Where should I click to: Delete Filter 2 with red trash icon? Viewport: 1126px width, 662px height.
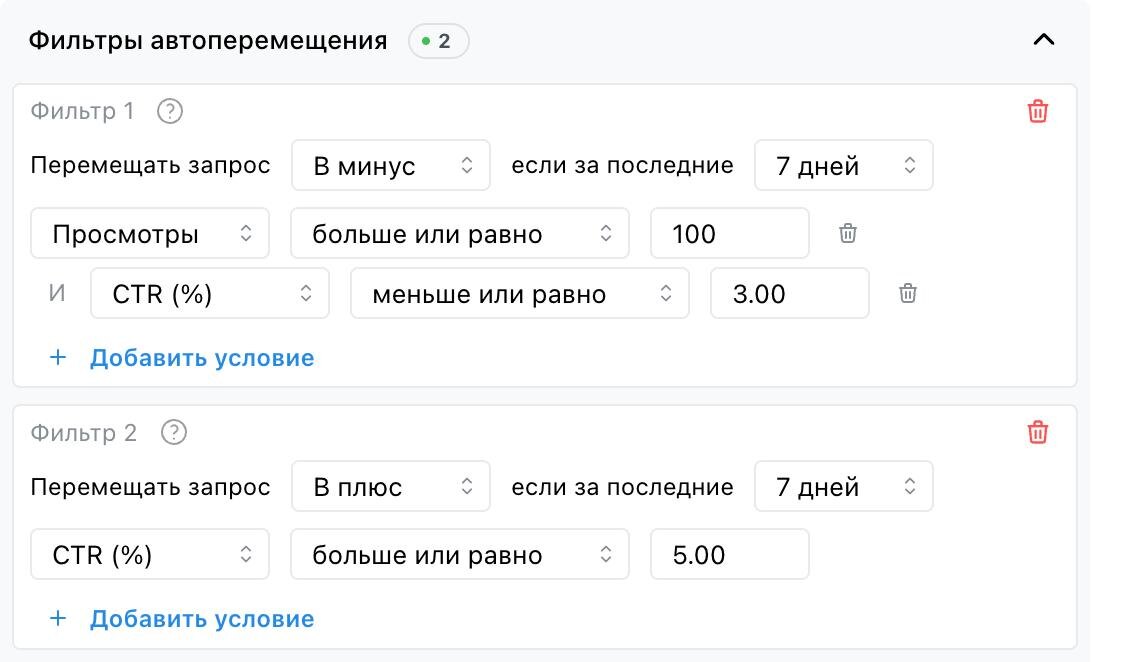pos(1038,433)
